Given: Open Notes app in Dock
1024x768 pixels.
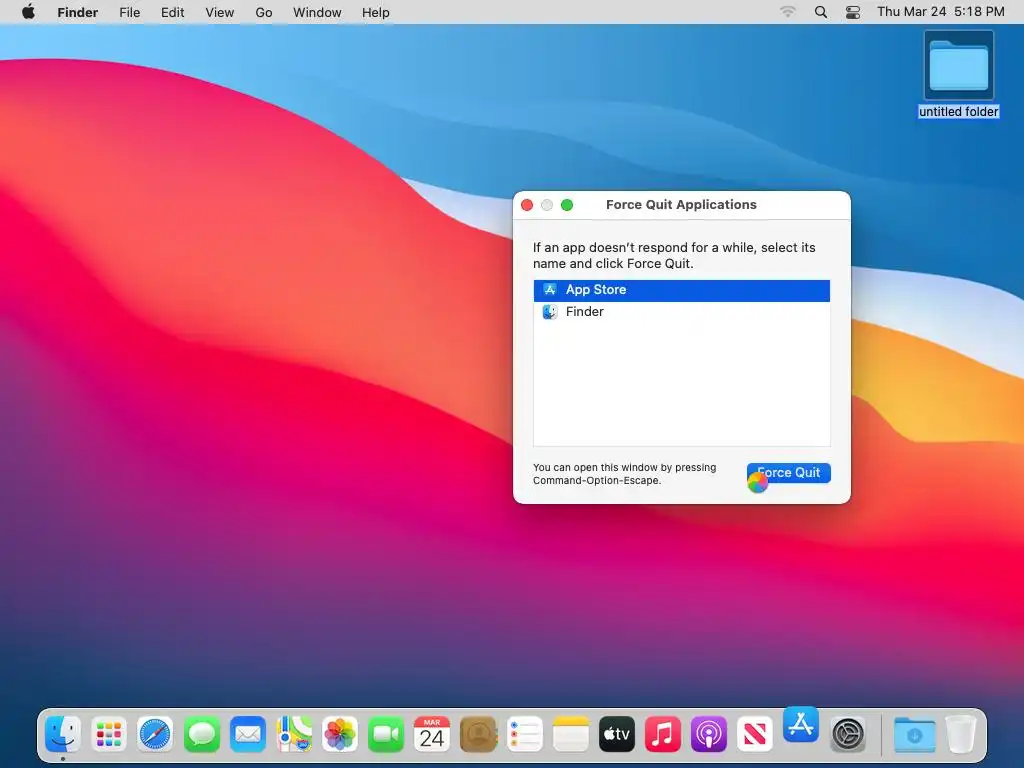Looking at the screenshot, I should [x=571, y=734].
